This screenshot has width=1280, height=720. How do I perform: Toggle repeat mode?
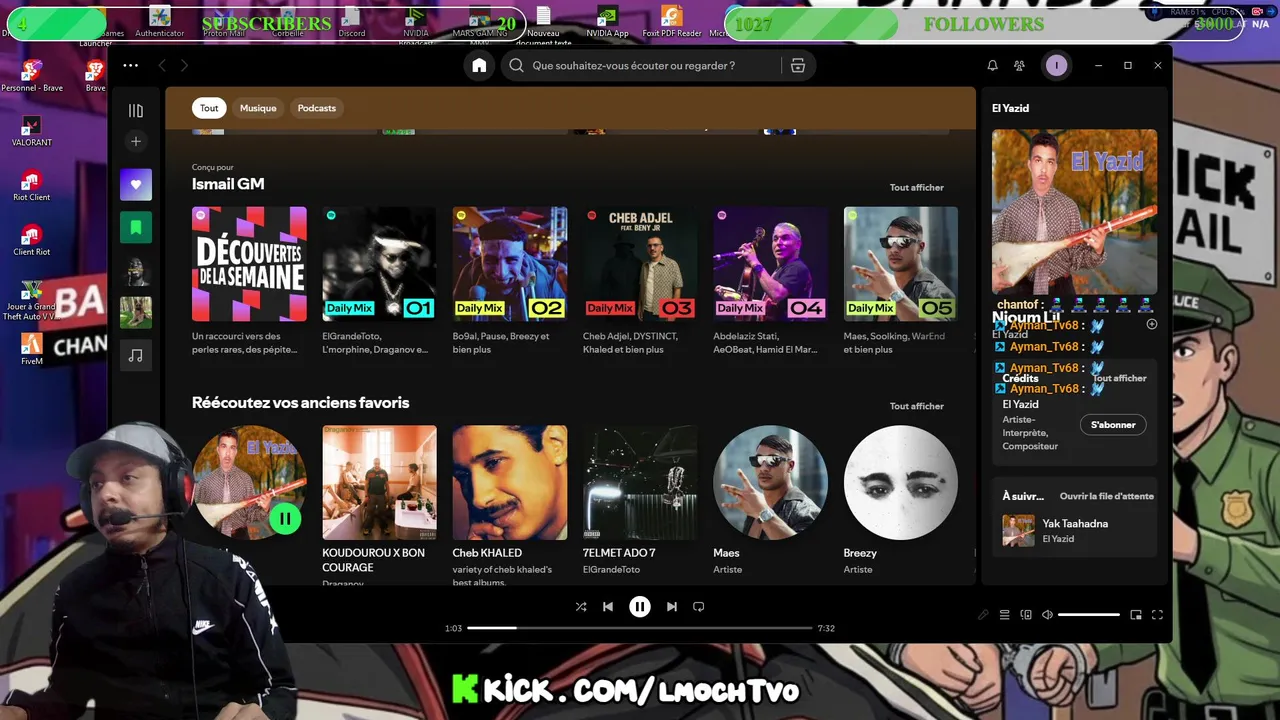pyautogui.click(x=699, y=606)
